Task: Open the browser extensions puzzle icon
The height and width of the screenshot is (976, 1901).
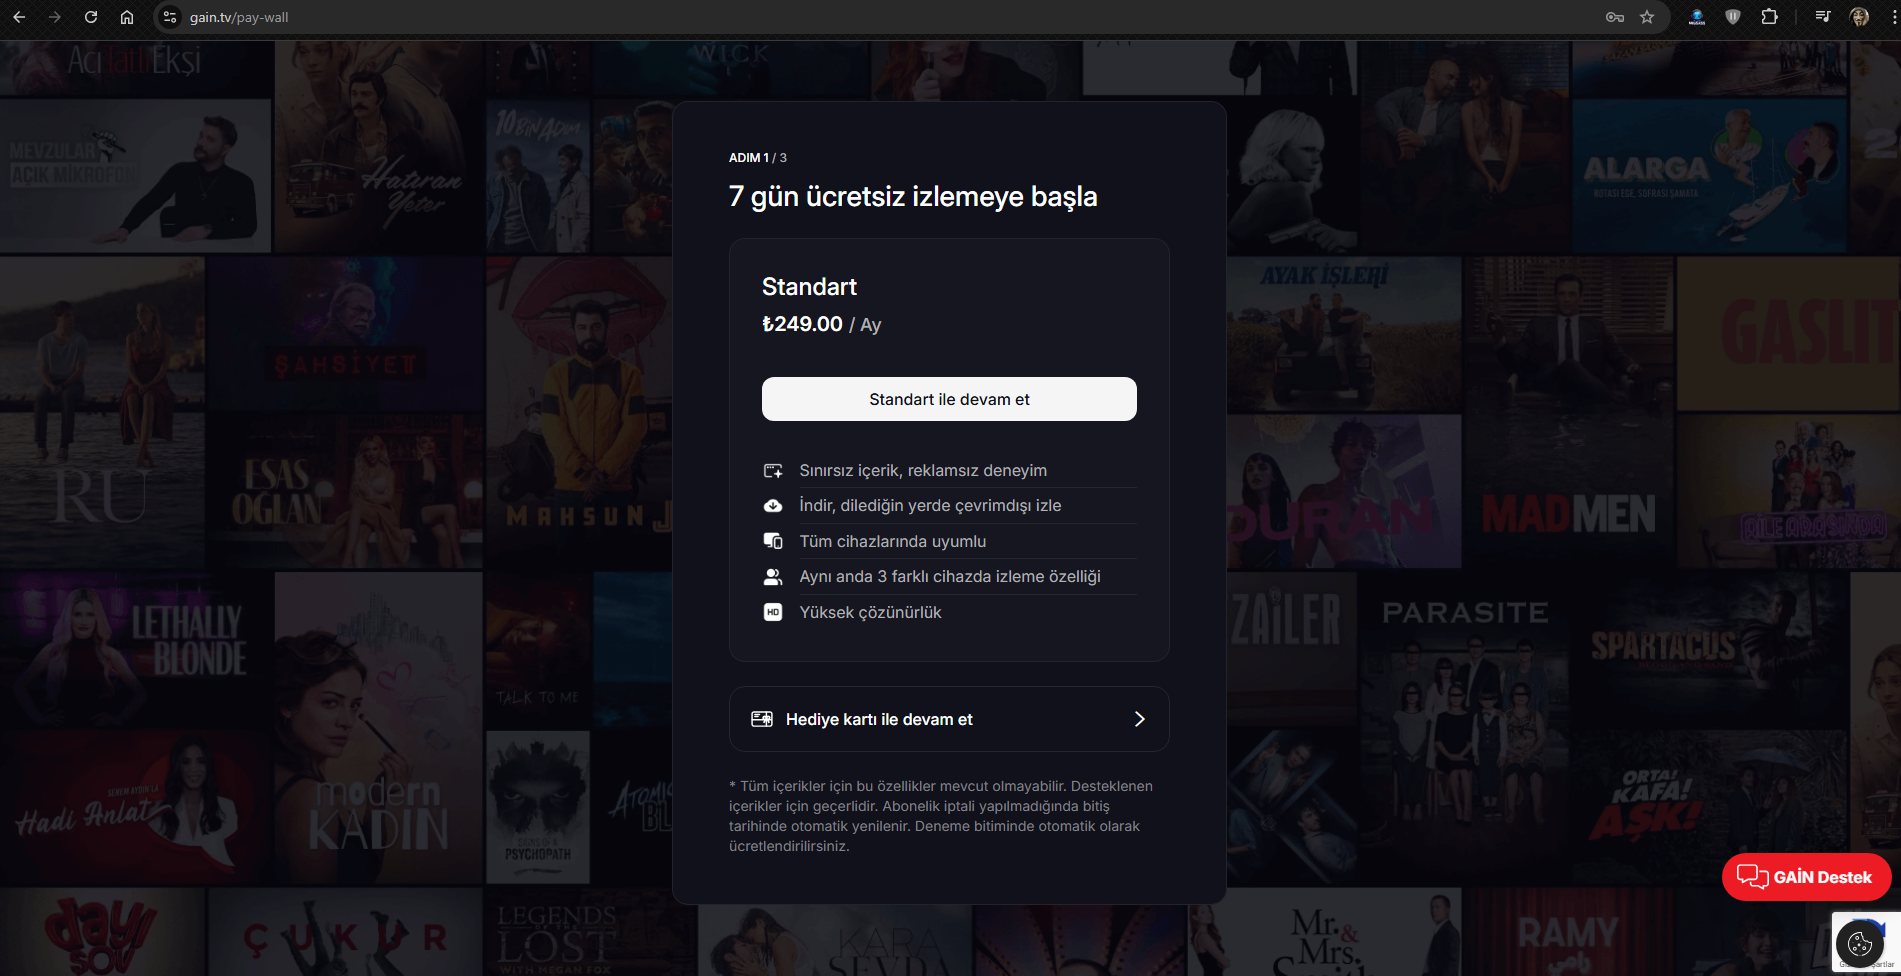Action: (1769, 17)
